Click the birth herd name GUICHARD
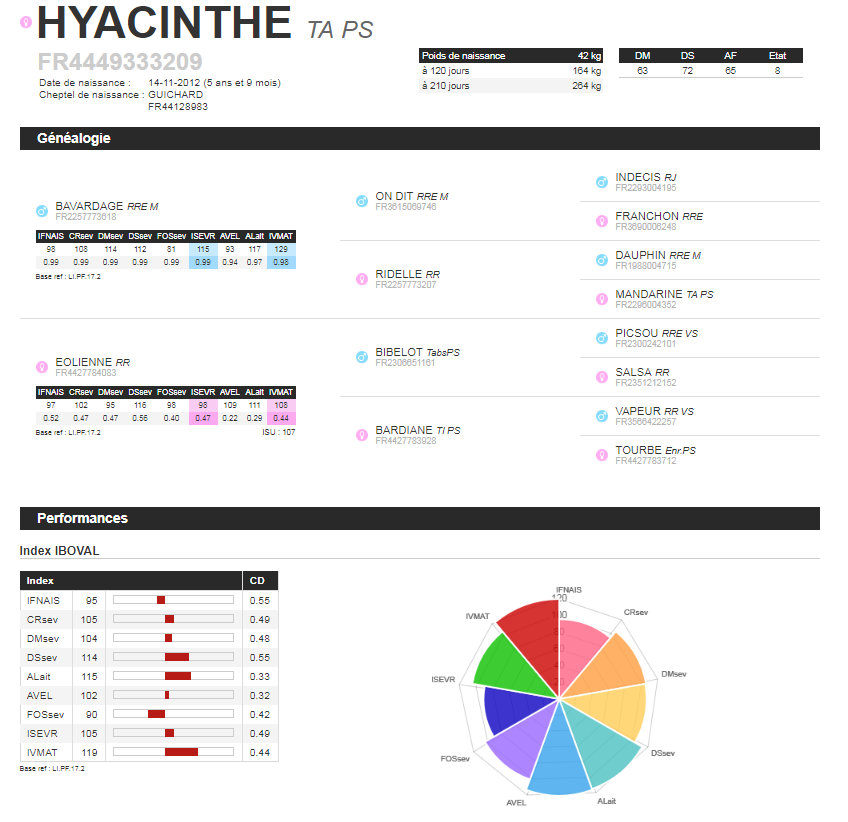Viewport: 848px width, 822px height. click(176, 95)
